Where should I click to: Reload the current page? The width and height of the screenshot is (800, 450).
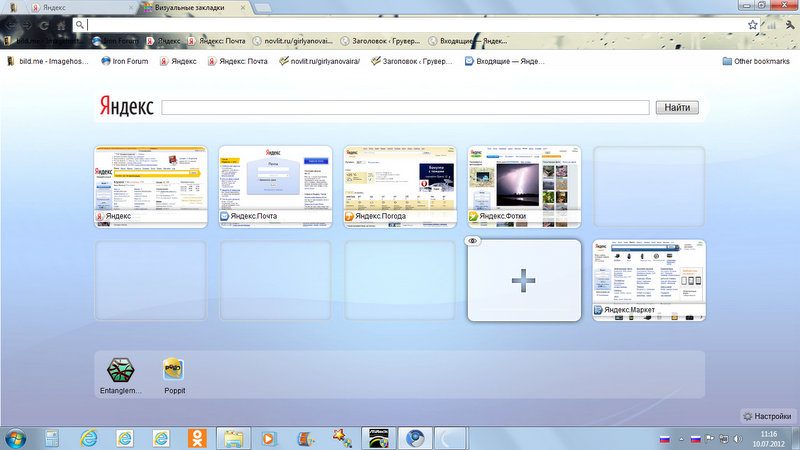point(44,25)
